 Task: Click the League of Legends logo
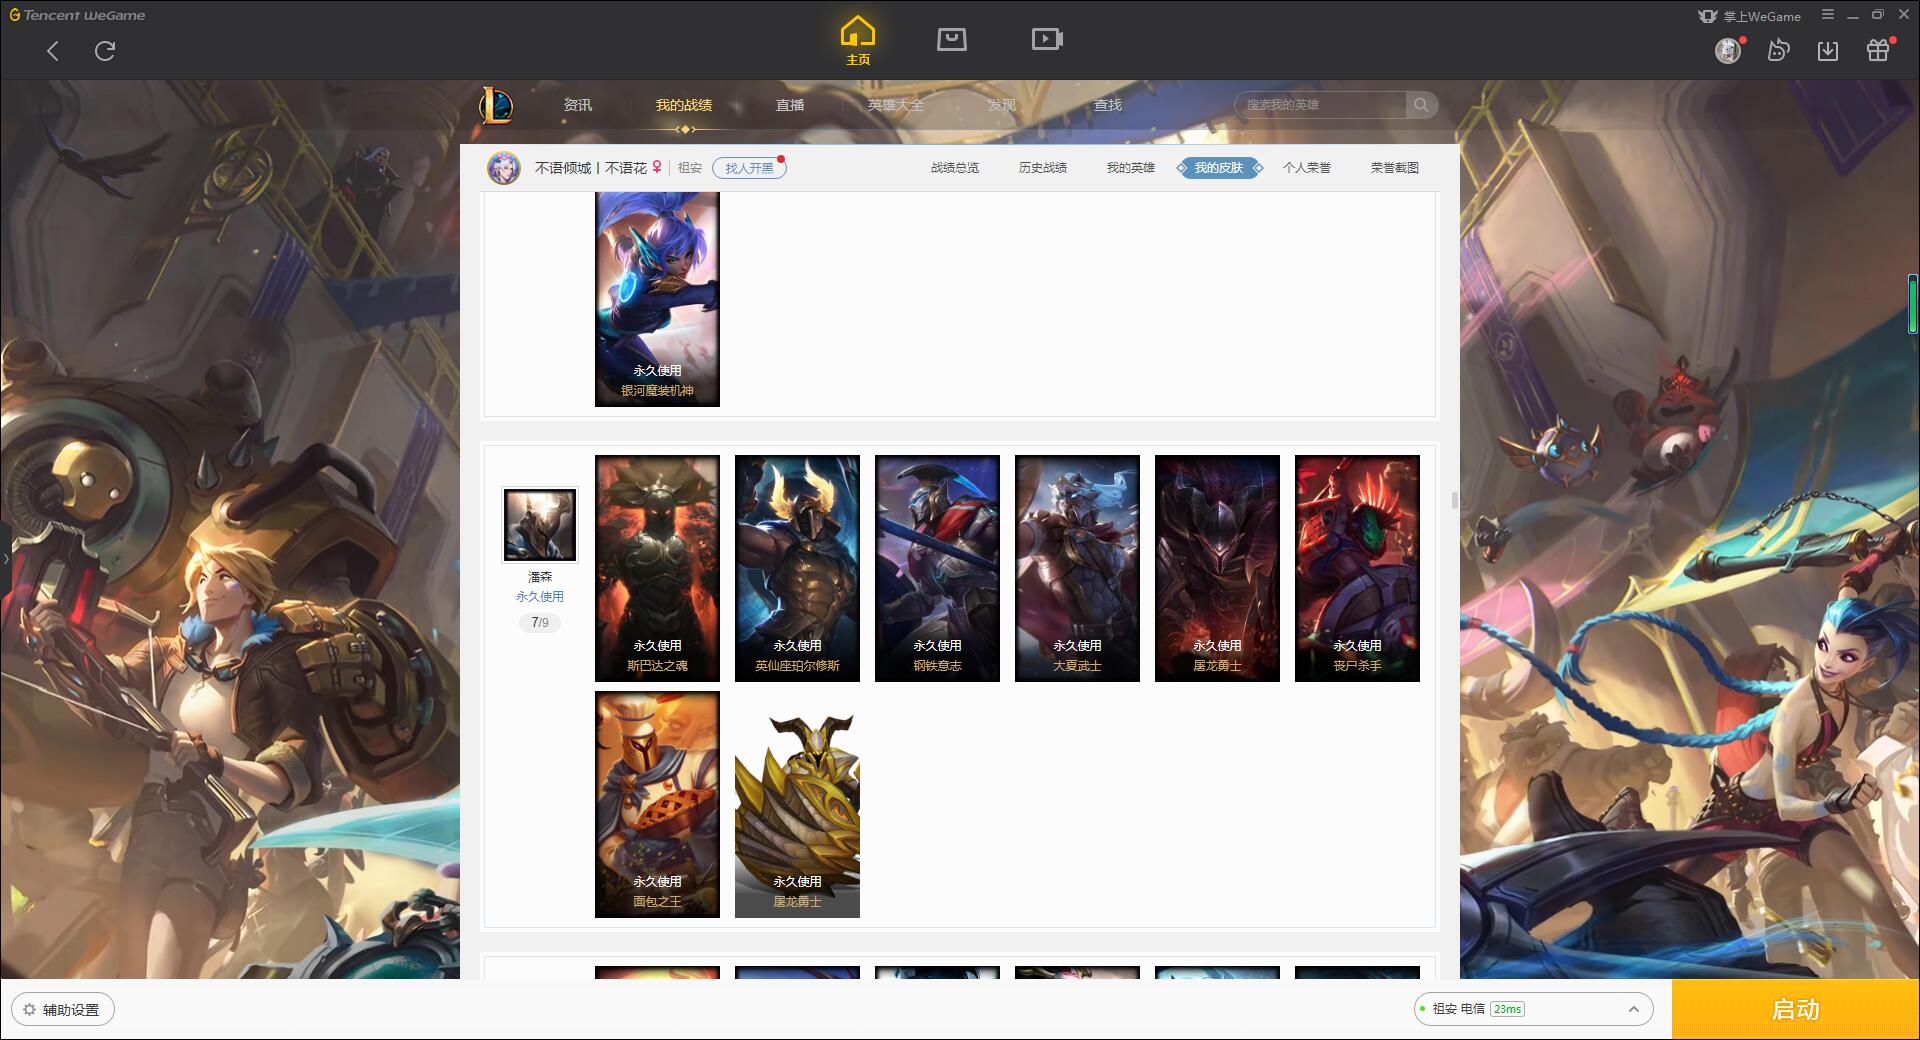point(496,105)
